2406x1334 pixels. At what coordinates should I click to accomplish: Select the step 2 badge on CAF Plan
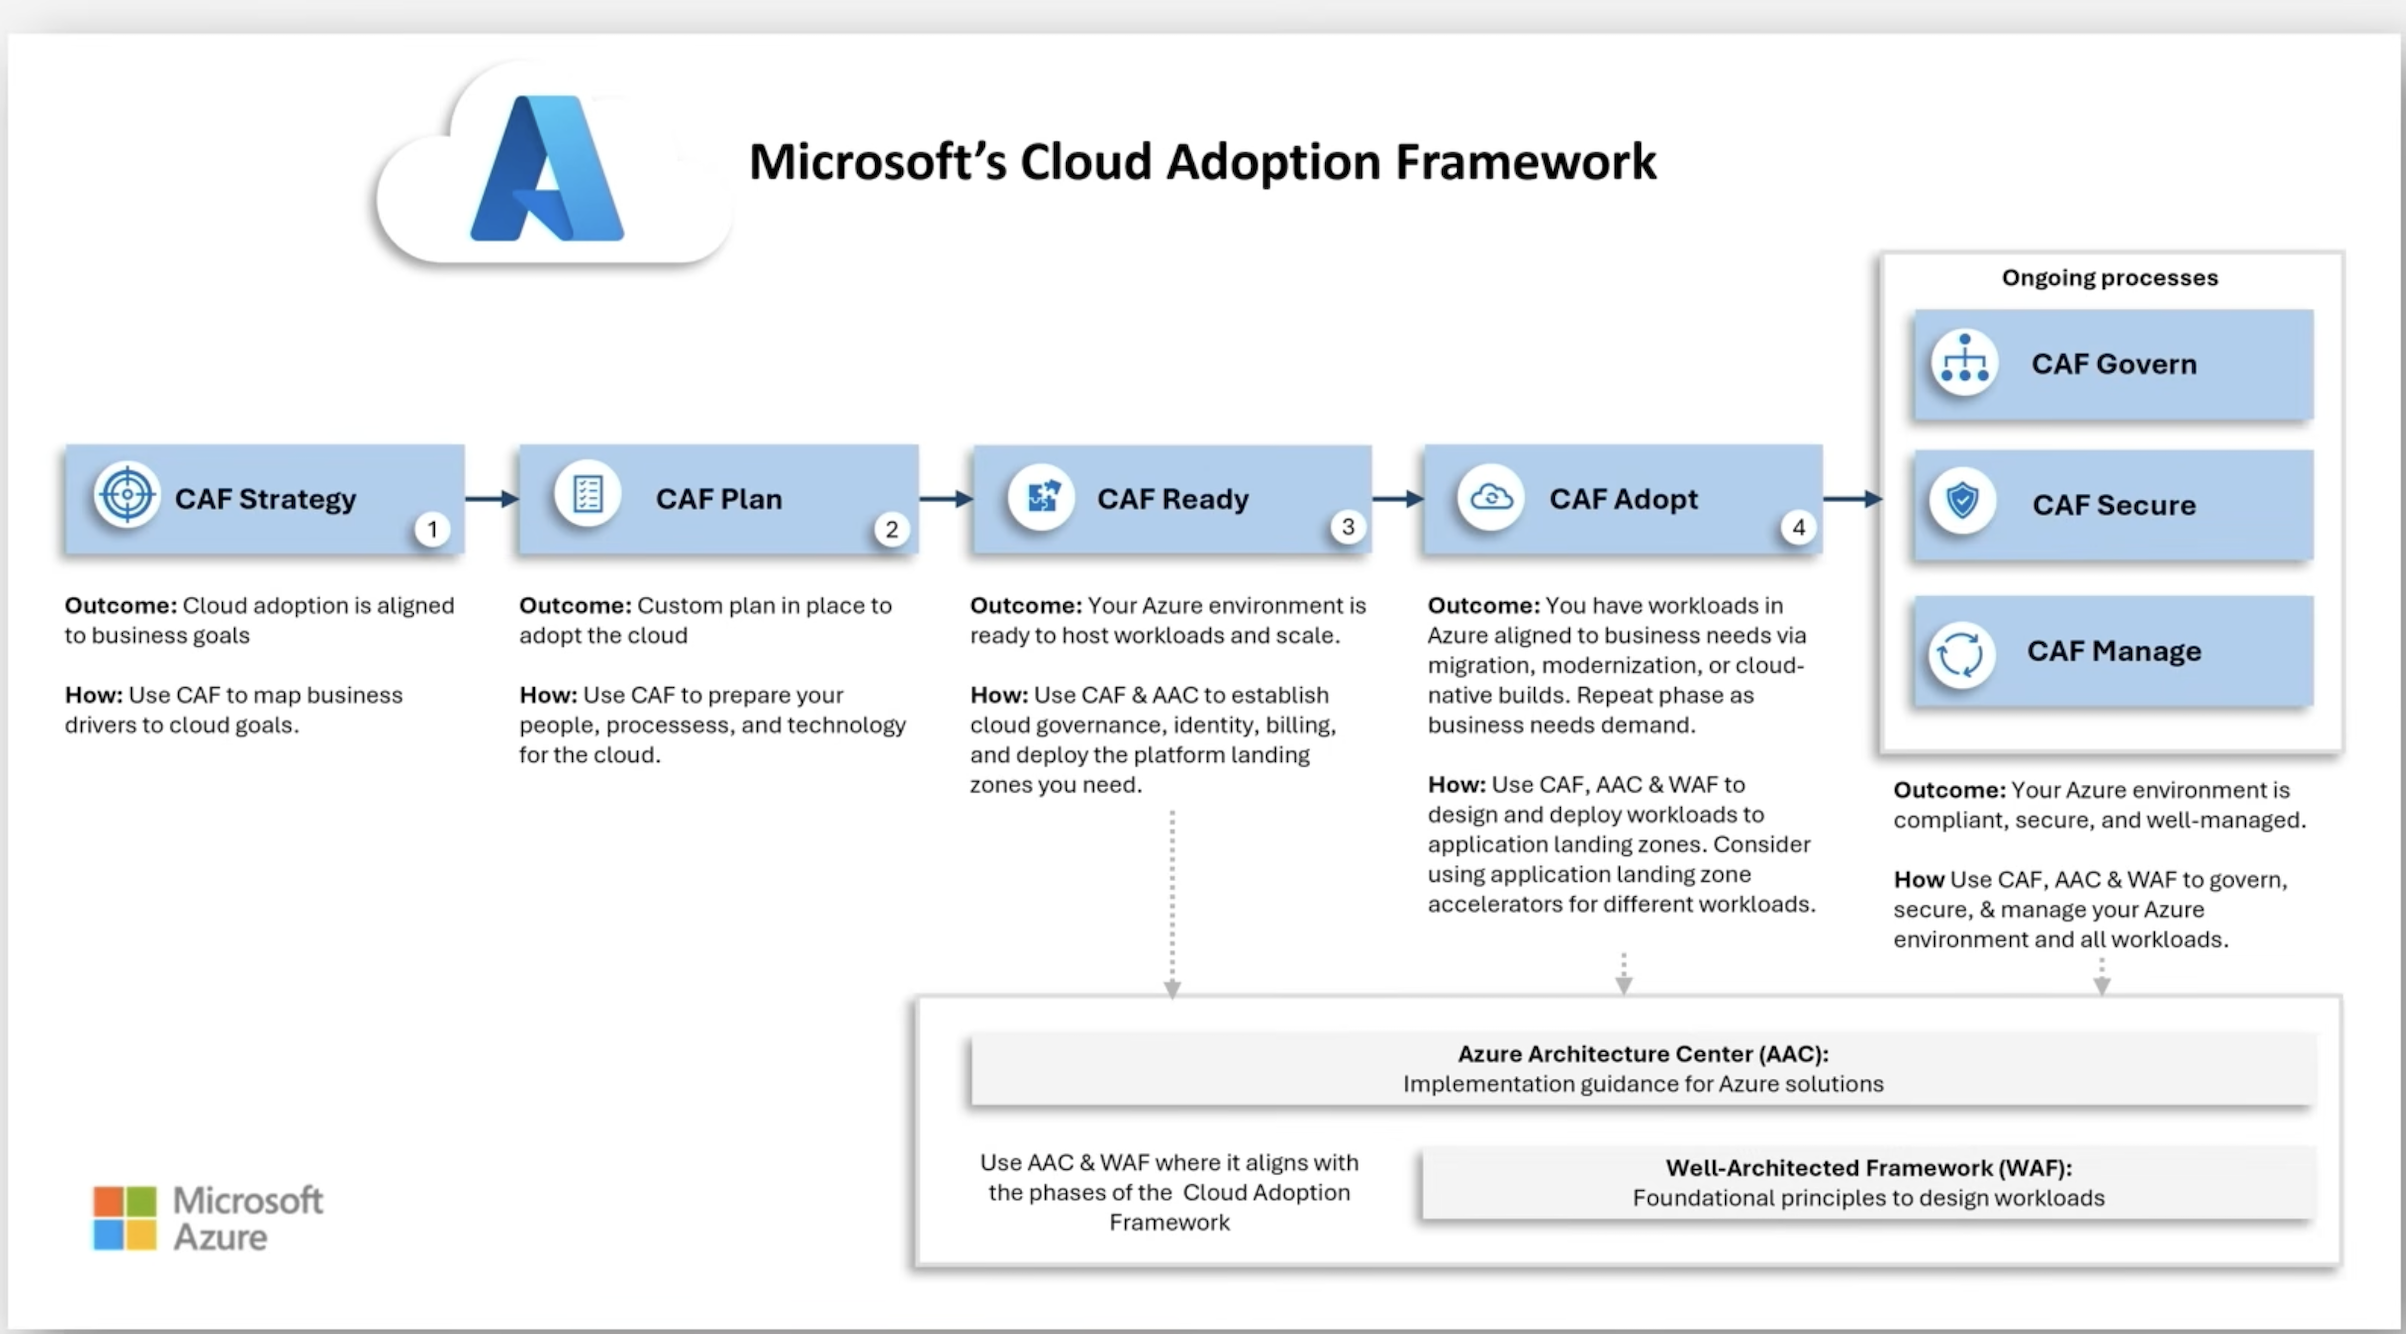click(891, 529)
